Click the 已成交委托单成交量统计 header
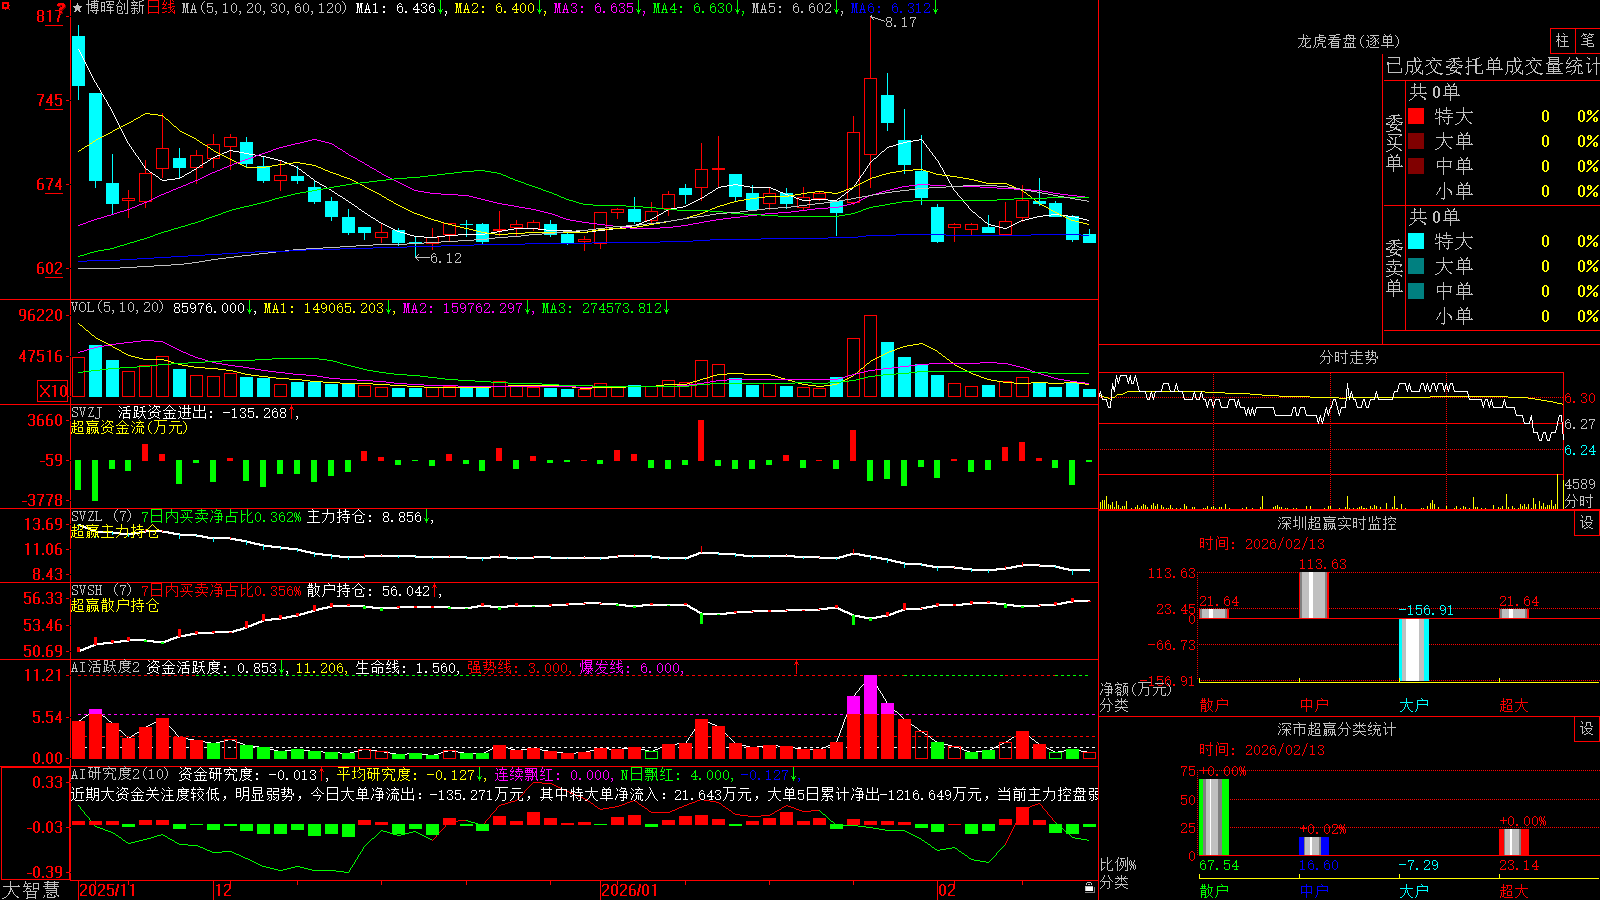1600x900 pixels. coord(1493,66)
